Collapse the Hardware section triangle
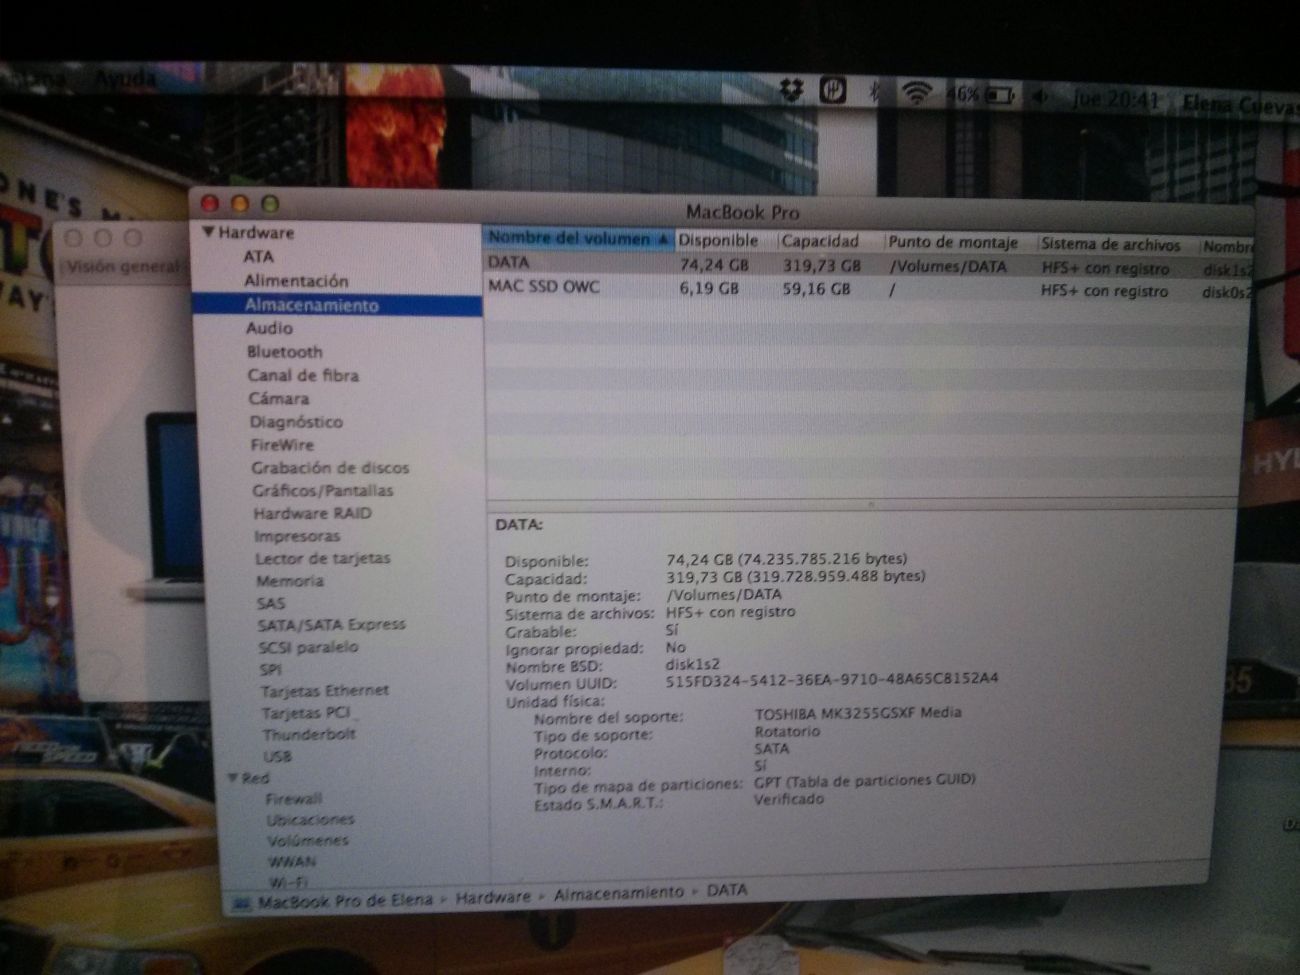Image resolution: width=1300 pixels, height=975 pixels. pos(208,232)
